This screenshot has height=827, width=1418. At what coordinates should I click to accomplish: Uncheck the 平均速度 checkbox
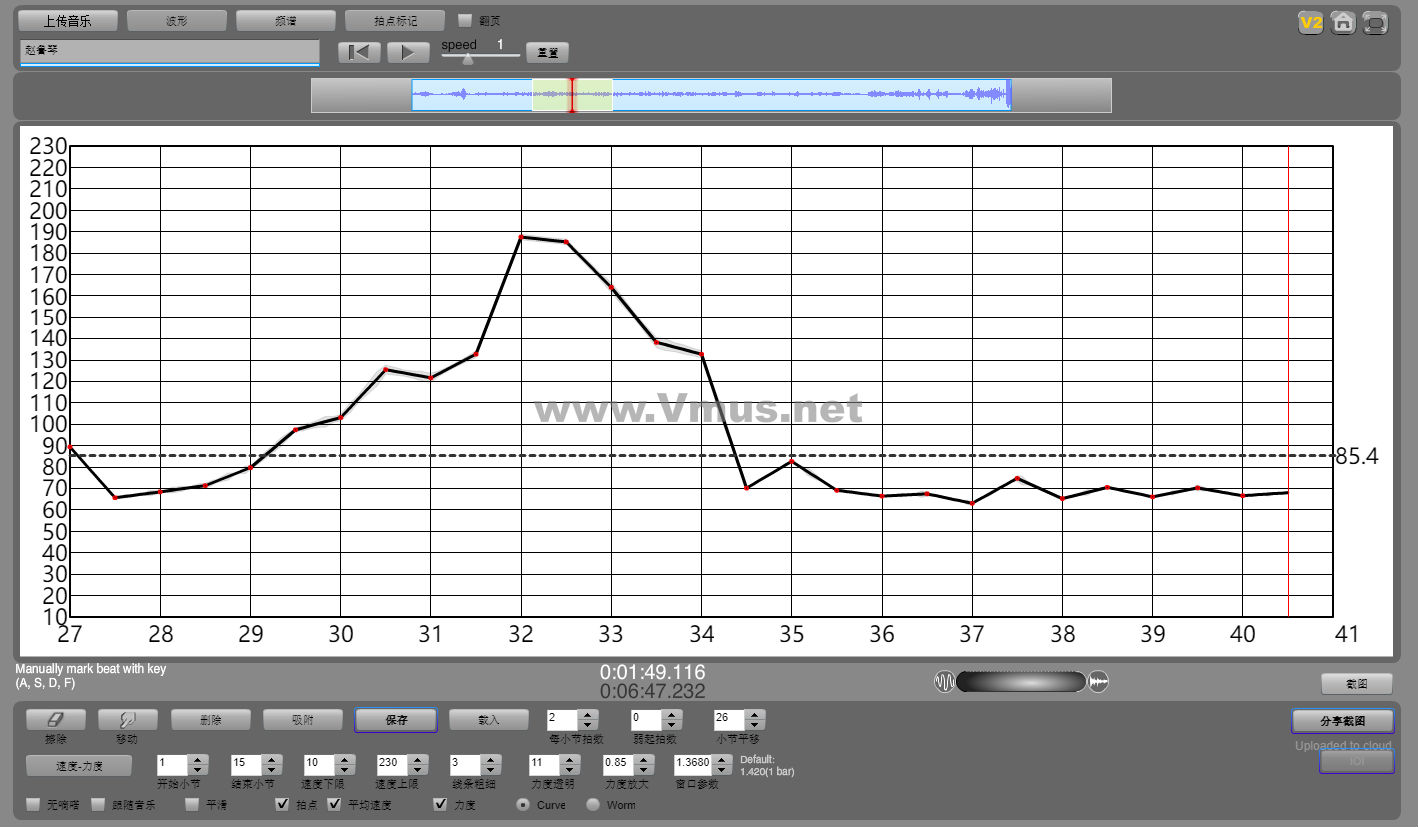coord(334,804)
